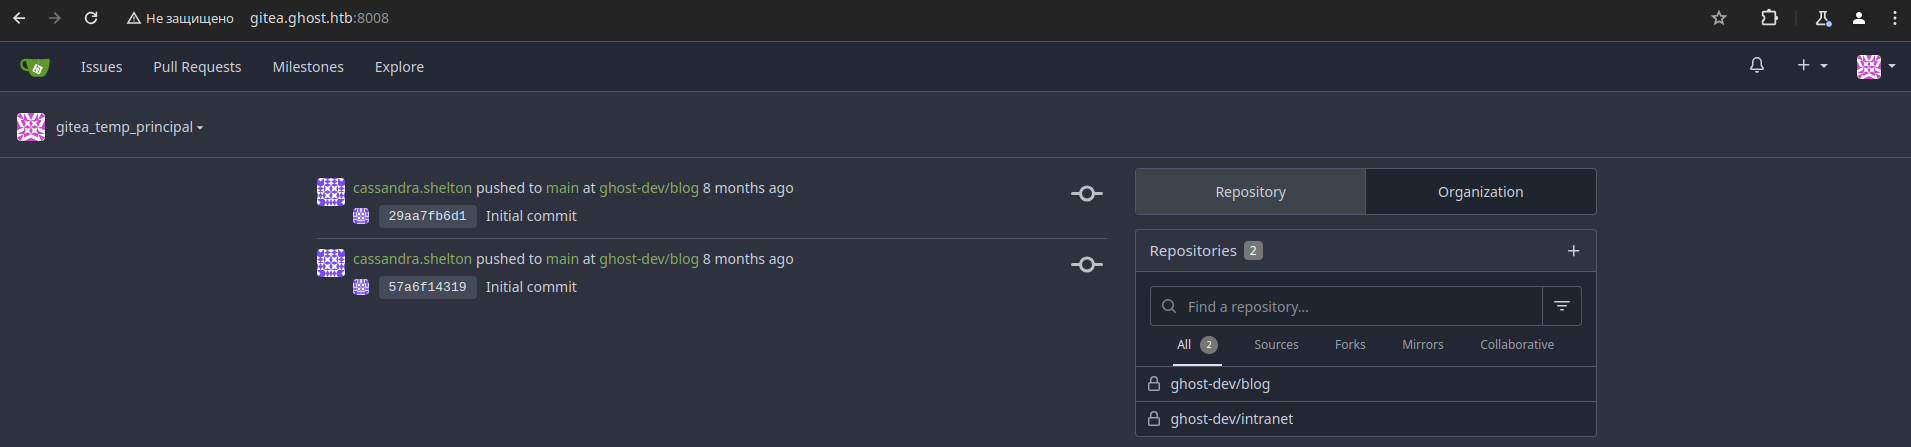Screen dimensions: 1911x447
Task: Switch to the Organization tab
Action: (1480, 192)
